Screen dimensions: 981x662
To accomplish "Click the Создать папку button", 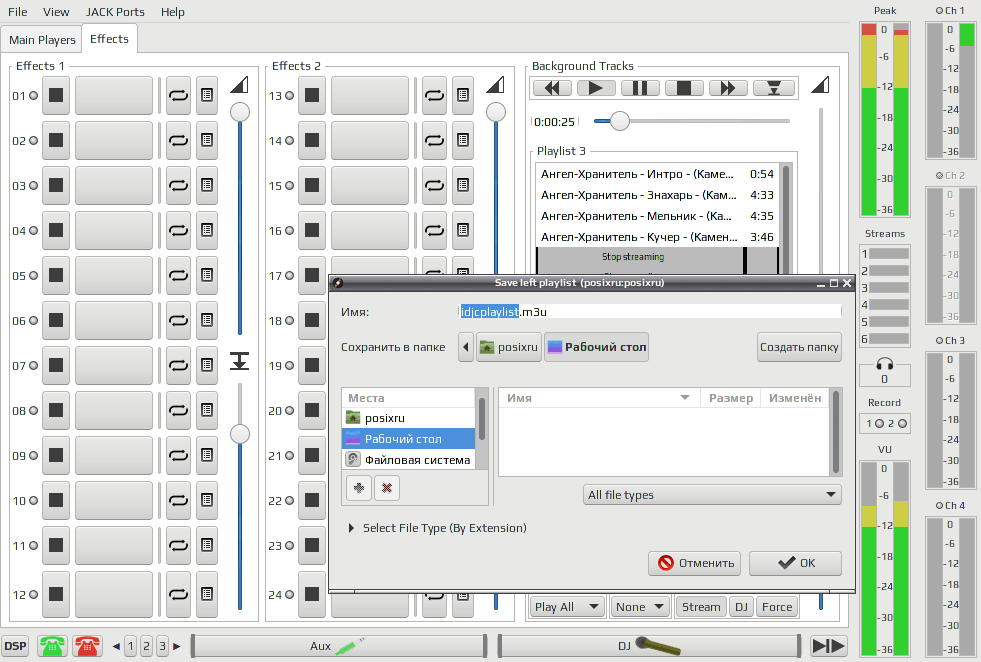I will coord(799,347).
